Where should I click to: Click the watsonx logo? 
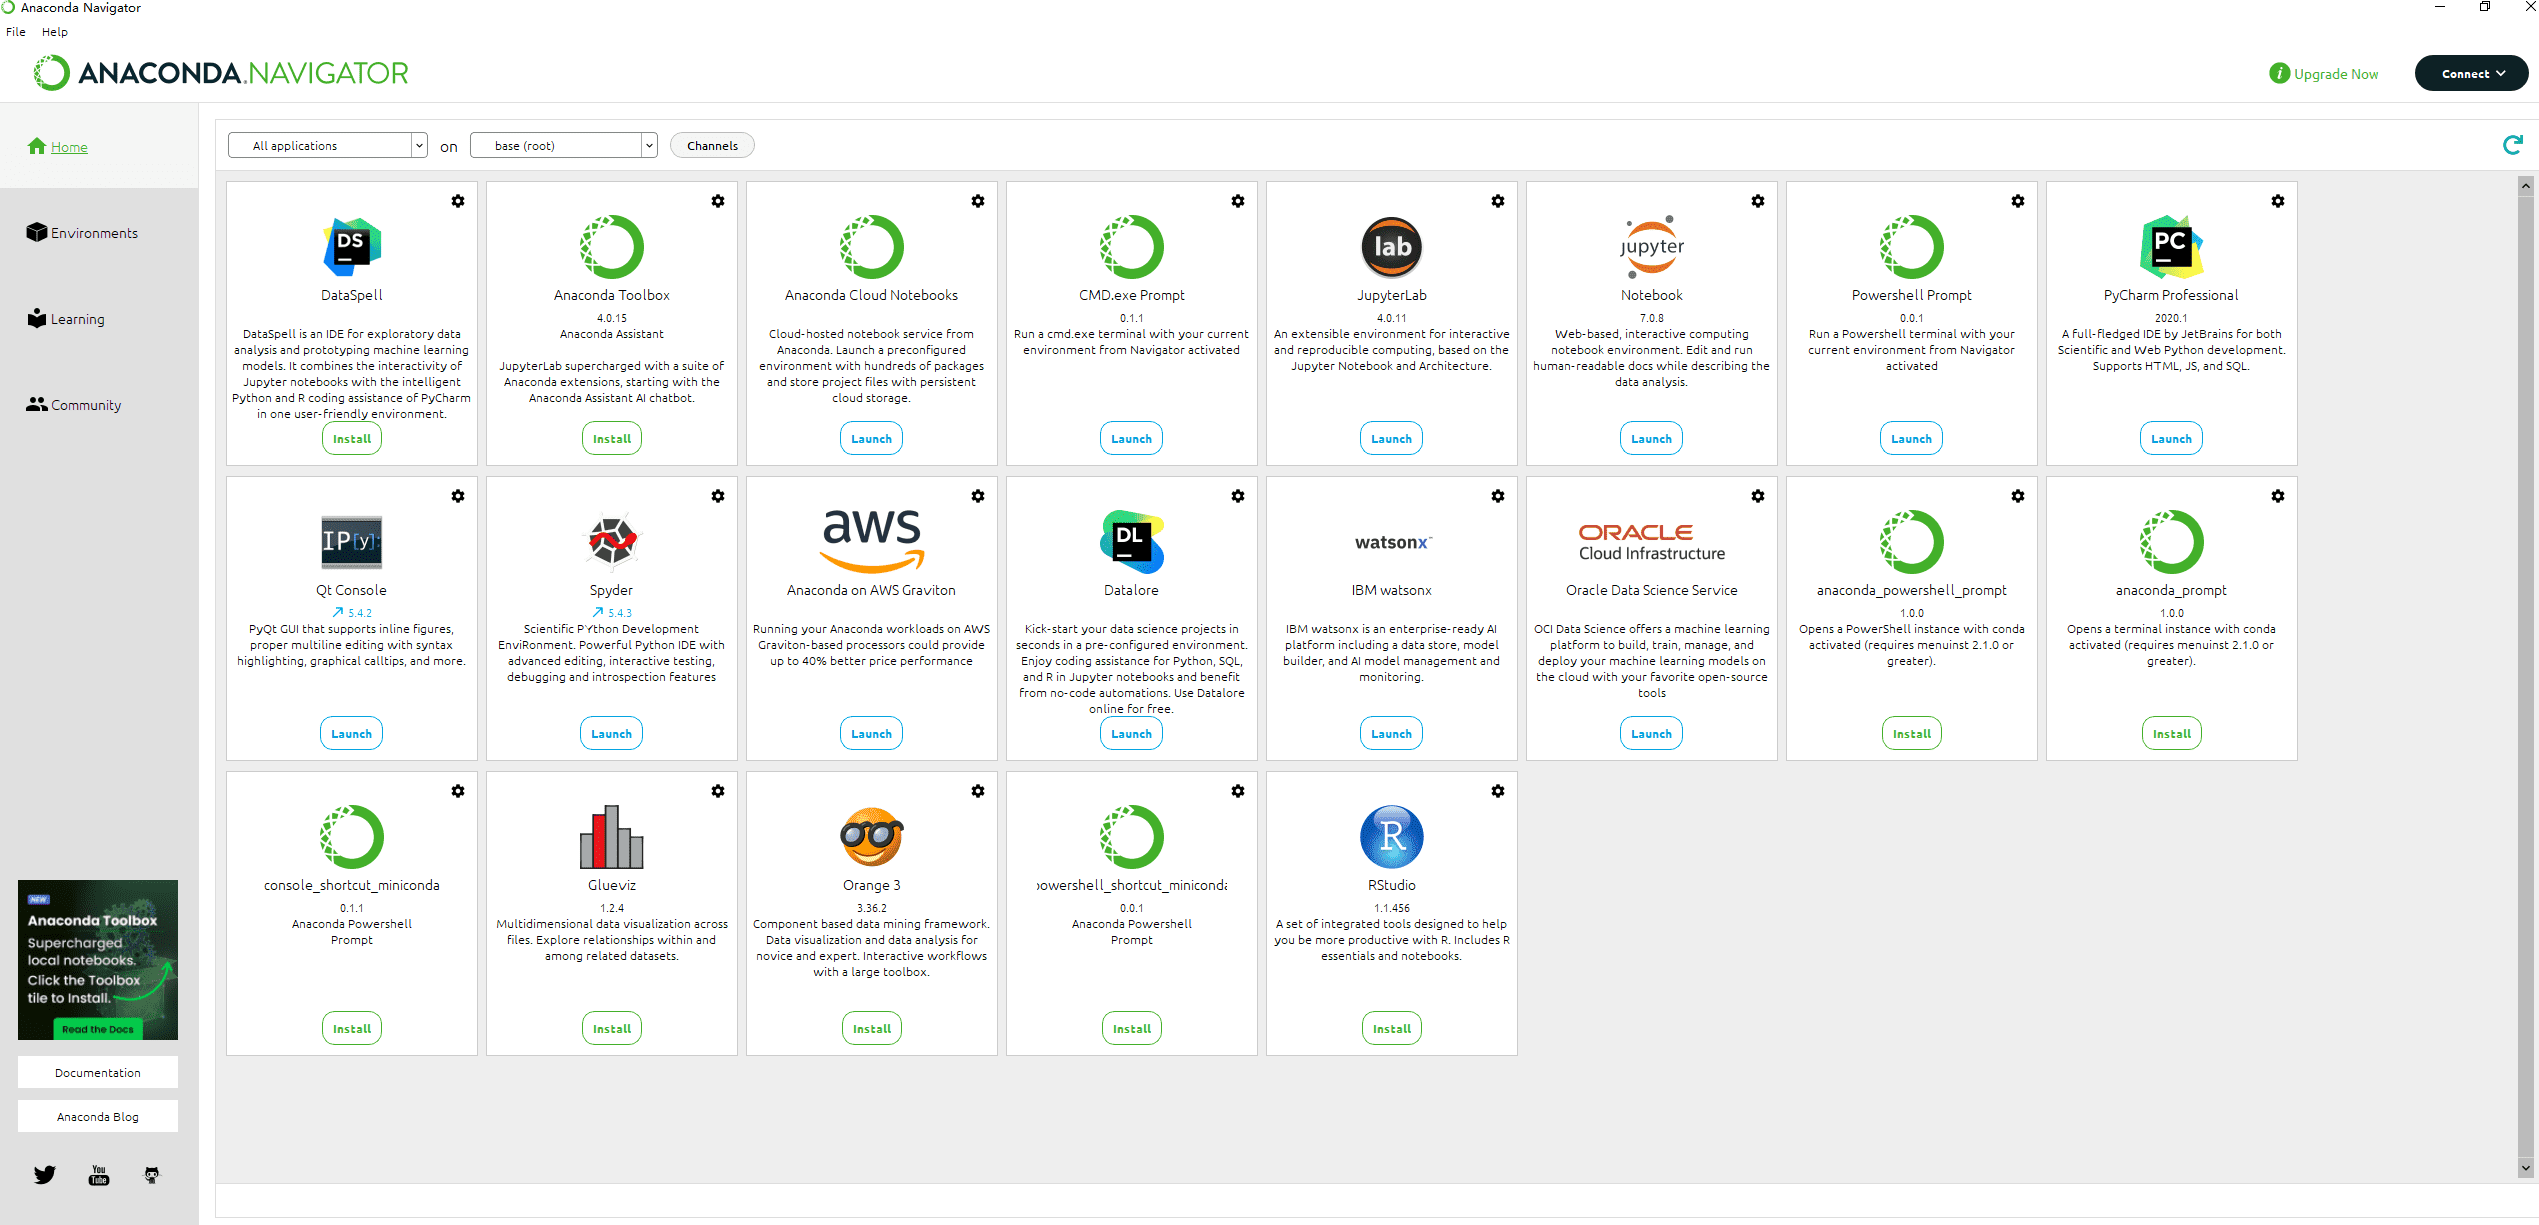[1393, 542]
